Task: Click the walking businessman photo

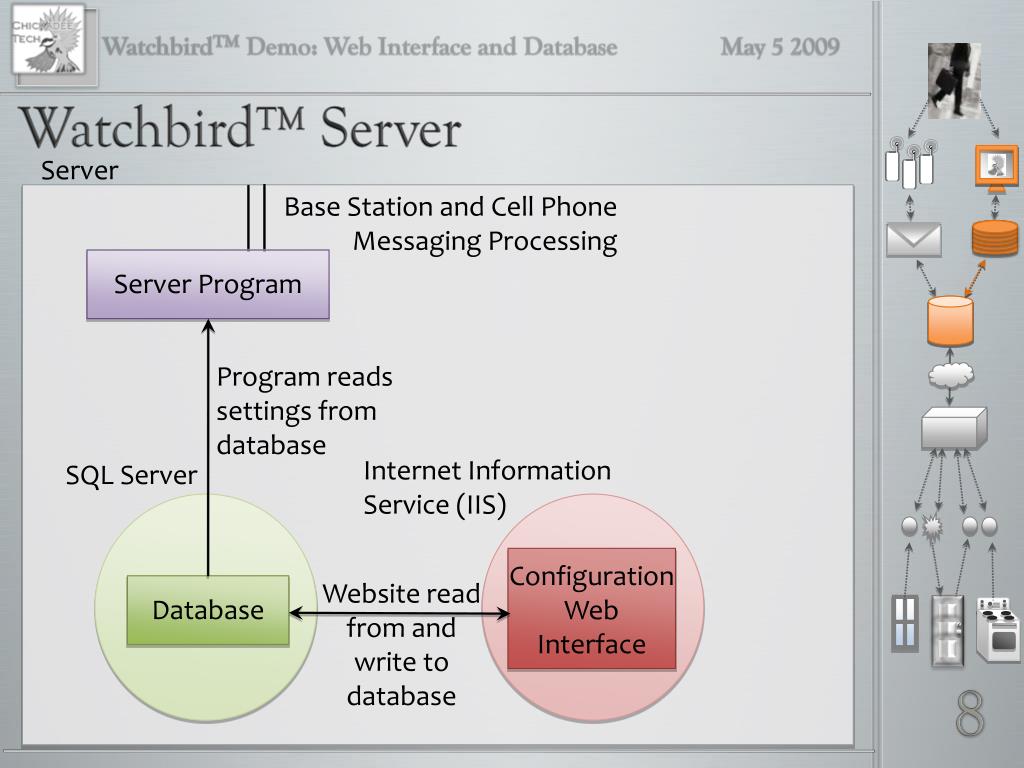Action: tap(954, 80)
